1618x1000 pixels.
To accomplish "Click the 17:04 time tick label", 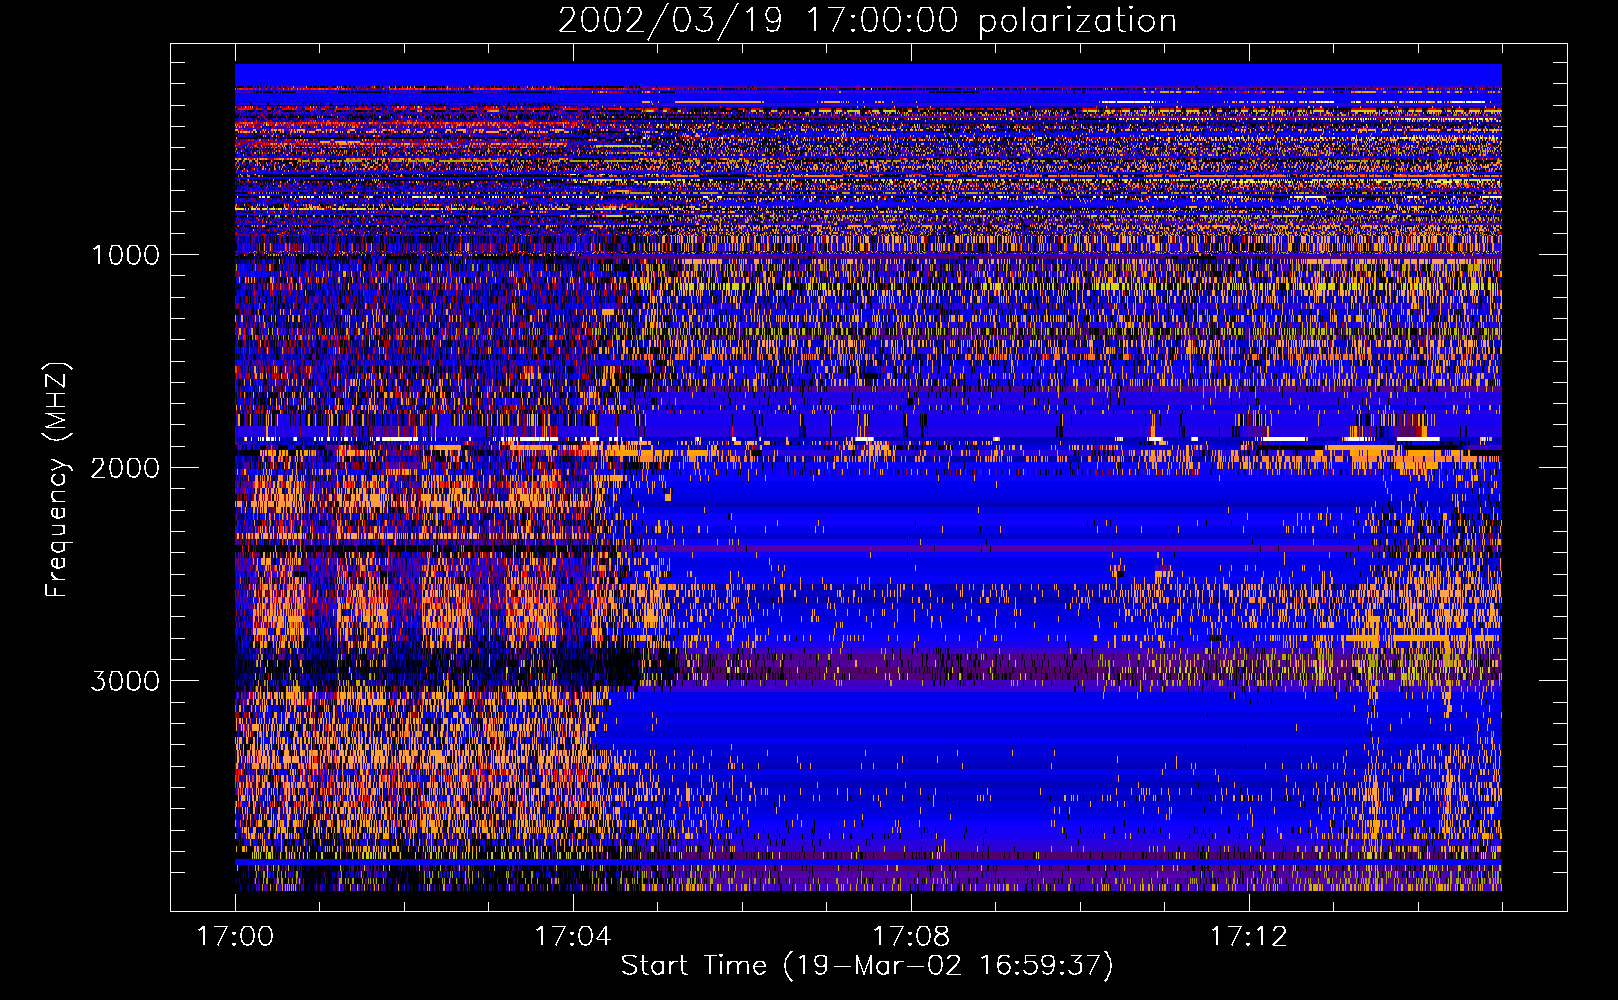I will 573,937.
